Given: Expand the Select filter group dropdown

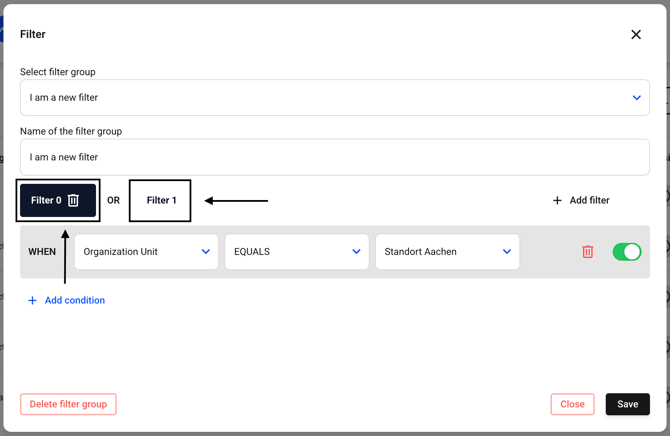Looking at the screenshot, I should click(x=335, y=98).
